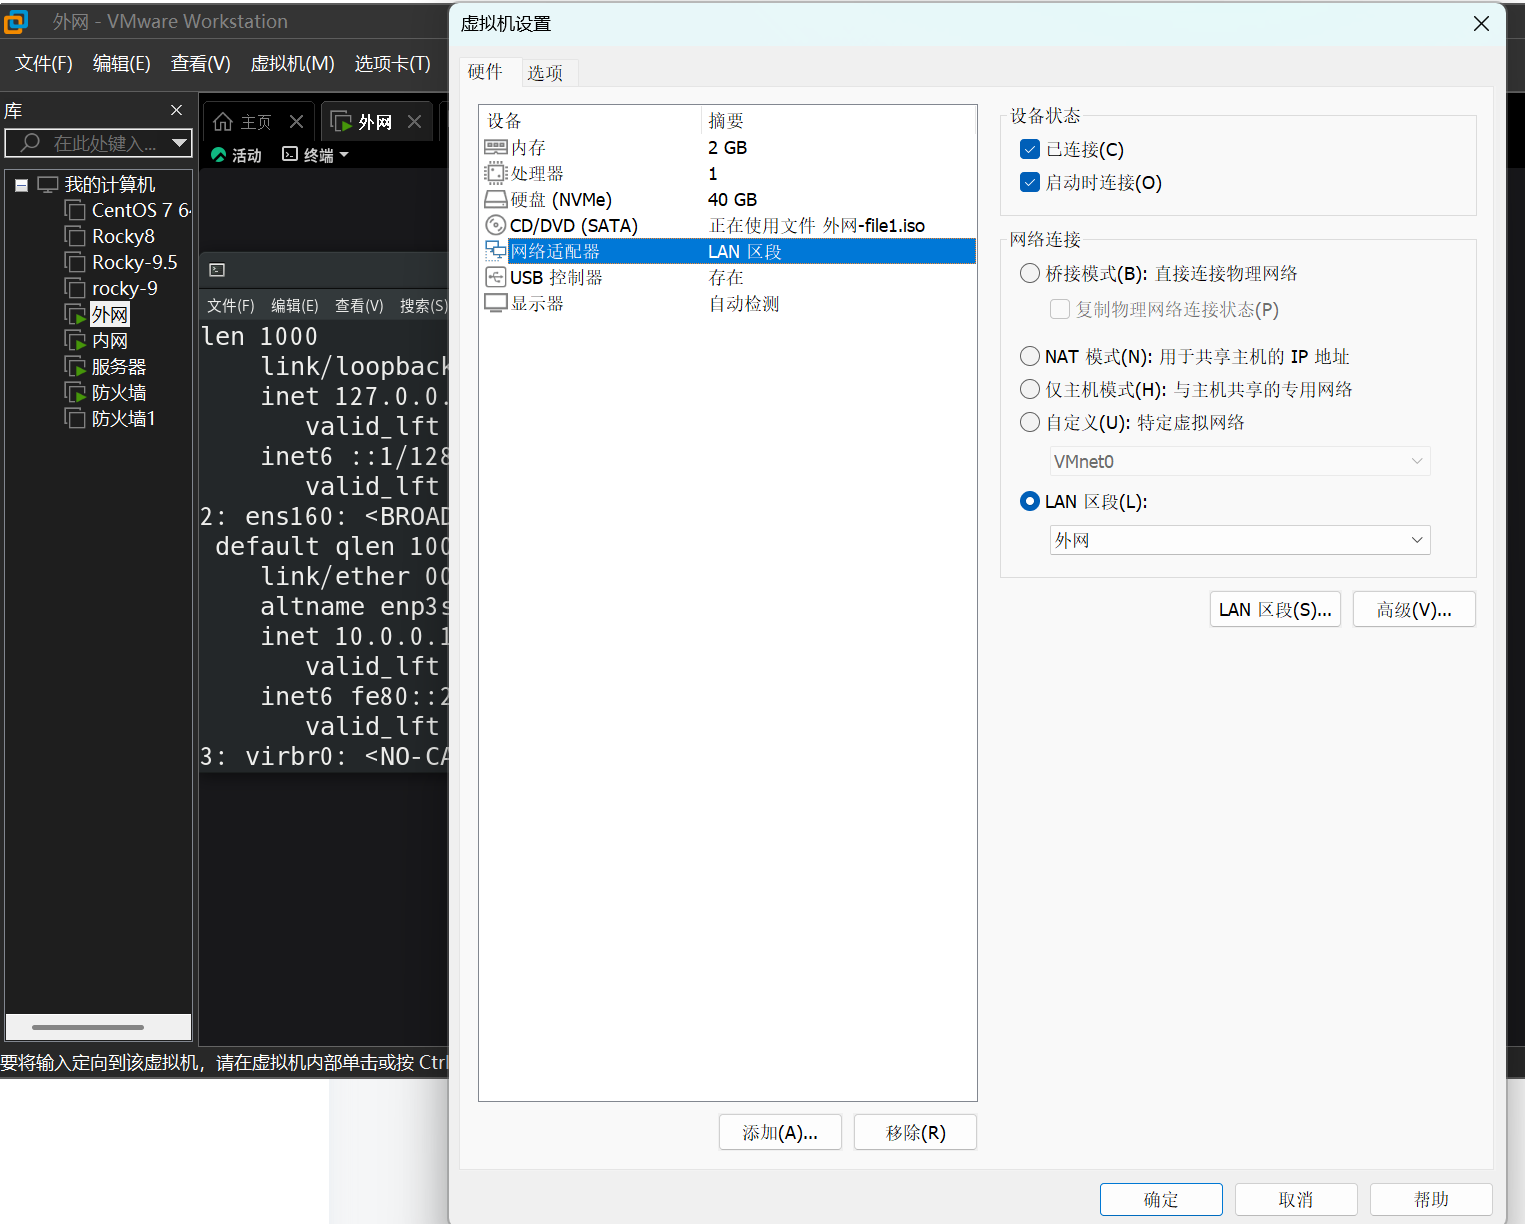Click the 添加(A)... button
Image resolution: width=1525 pixels, height=1224 pixels.
point(780,1132)
